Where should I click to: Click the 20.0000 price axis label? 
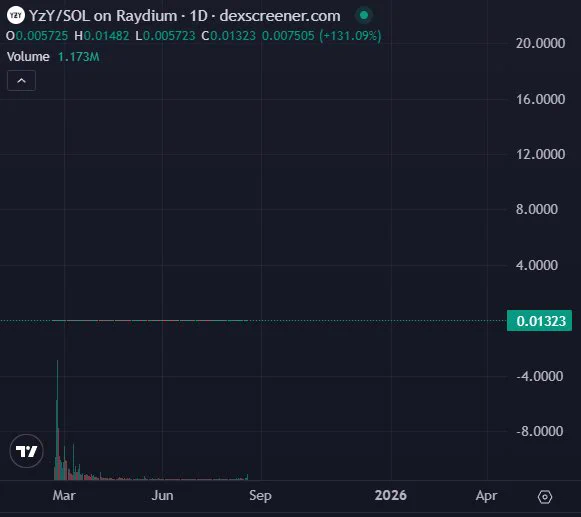point(541,43)
